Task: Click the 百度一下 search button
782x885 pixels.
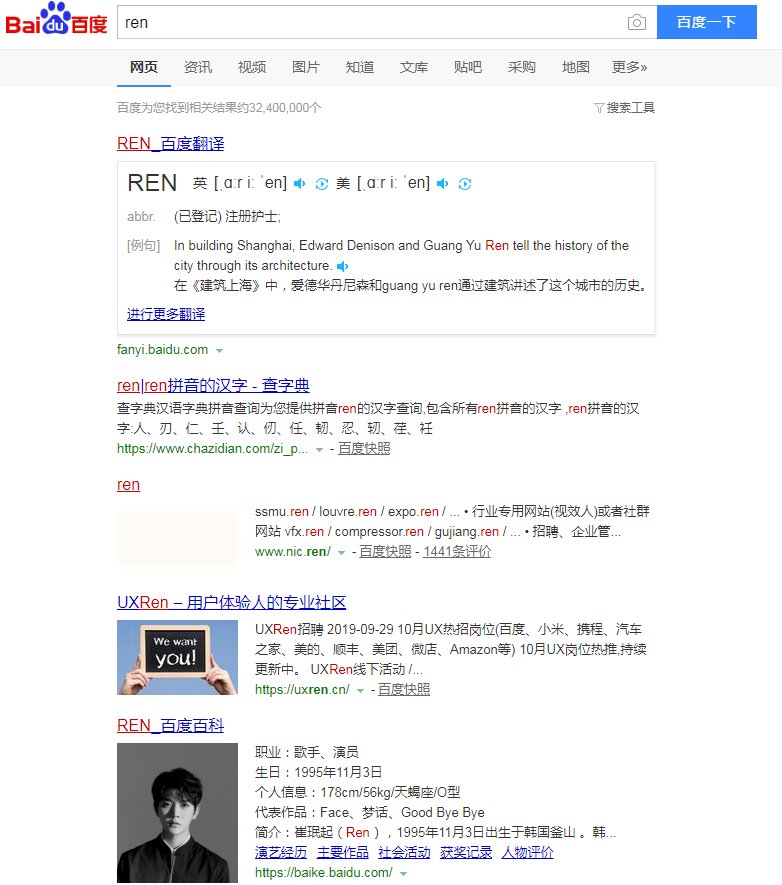Action: pos(706,22)
